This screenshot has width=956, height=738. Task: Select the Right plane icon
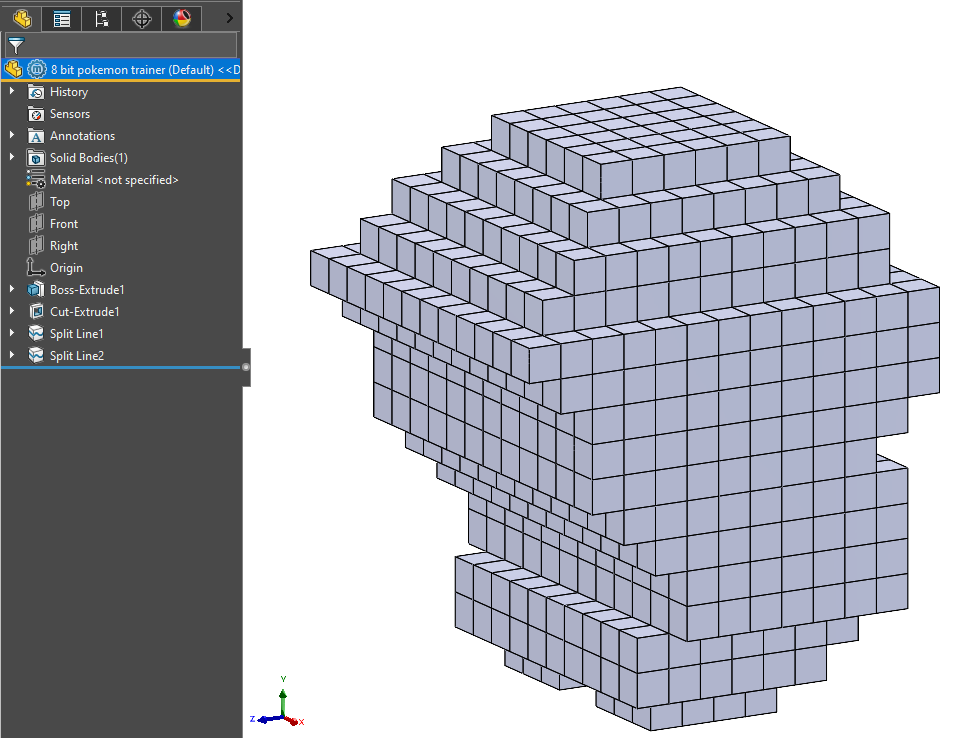[x=36, y=245]
